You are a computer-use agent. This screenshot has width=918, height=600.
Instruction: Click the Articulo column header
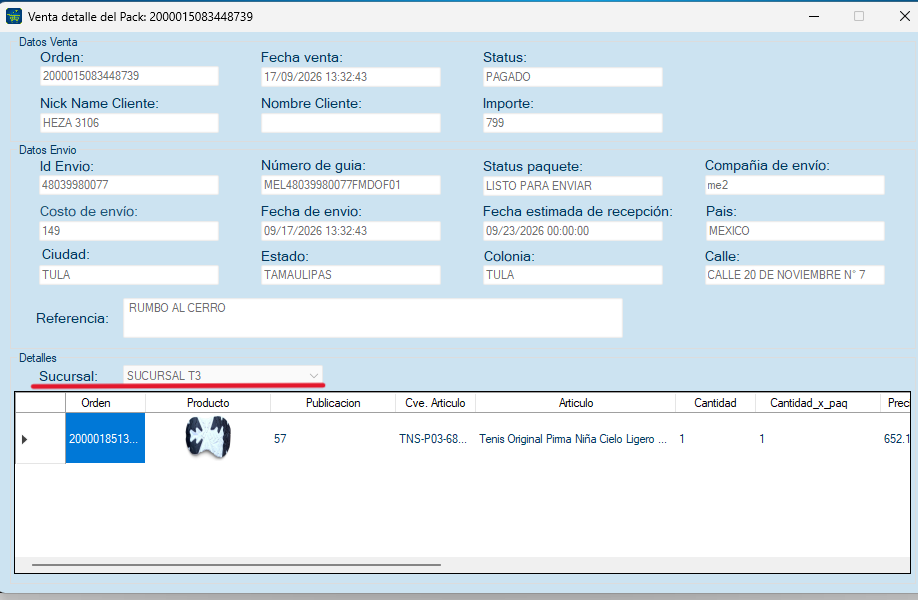coord(575,403)
